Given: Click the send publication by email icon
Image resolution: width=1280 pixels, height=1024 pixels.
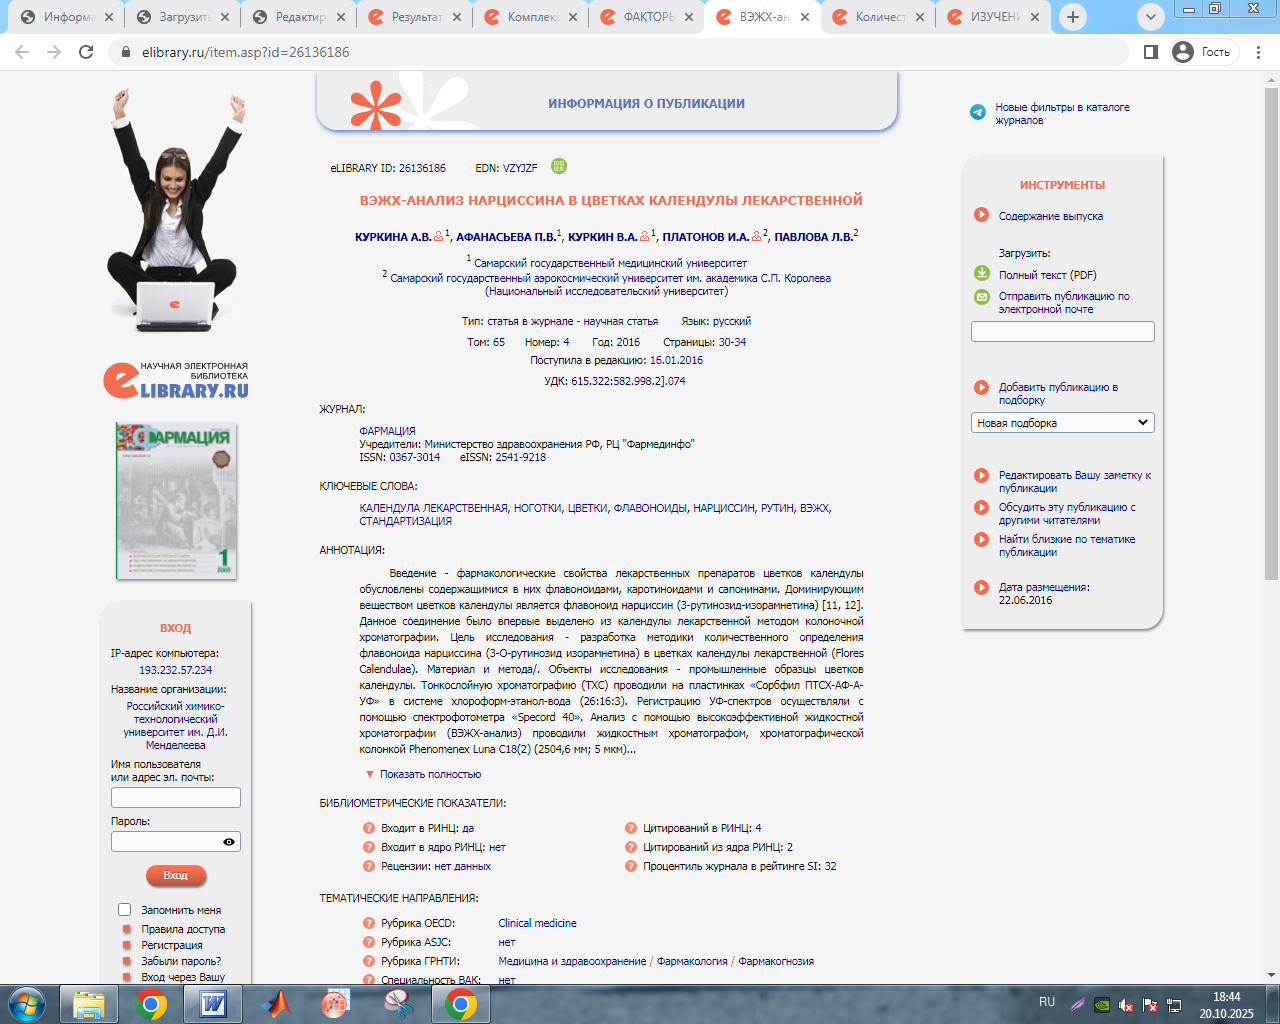Looking at the screenshot, I should pyautogui.click(x=981, y=297).
